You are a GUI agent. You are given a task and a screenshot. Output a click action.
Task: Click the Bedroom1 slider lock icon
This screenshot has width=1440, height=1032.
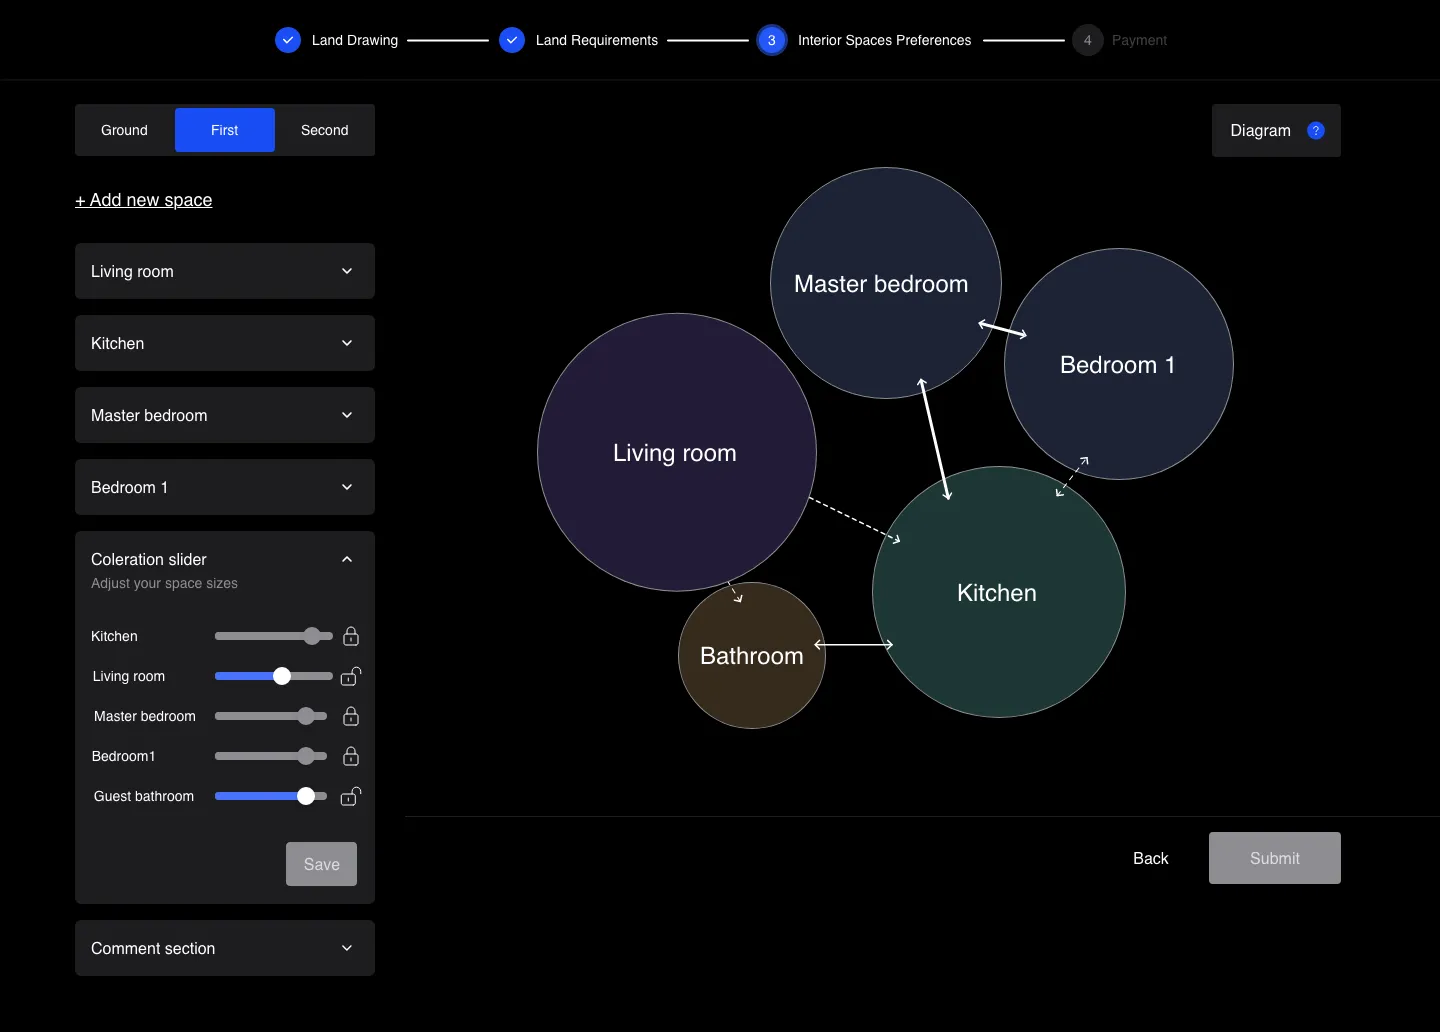pos(351,757)
